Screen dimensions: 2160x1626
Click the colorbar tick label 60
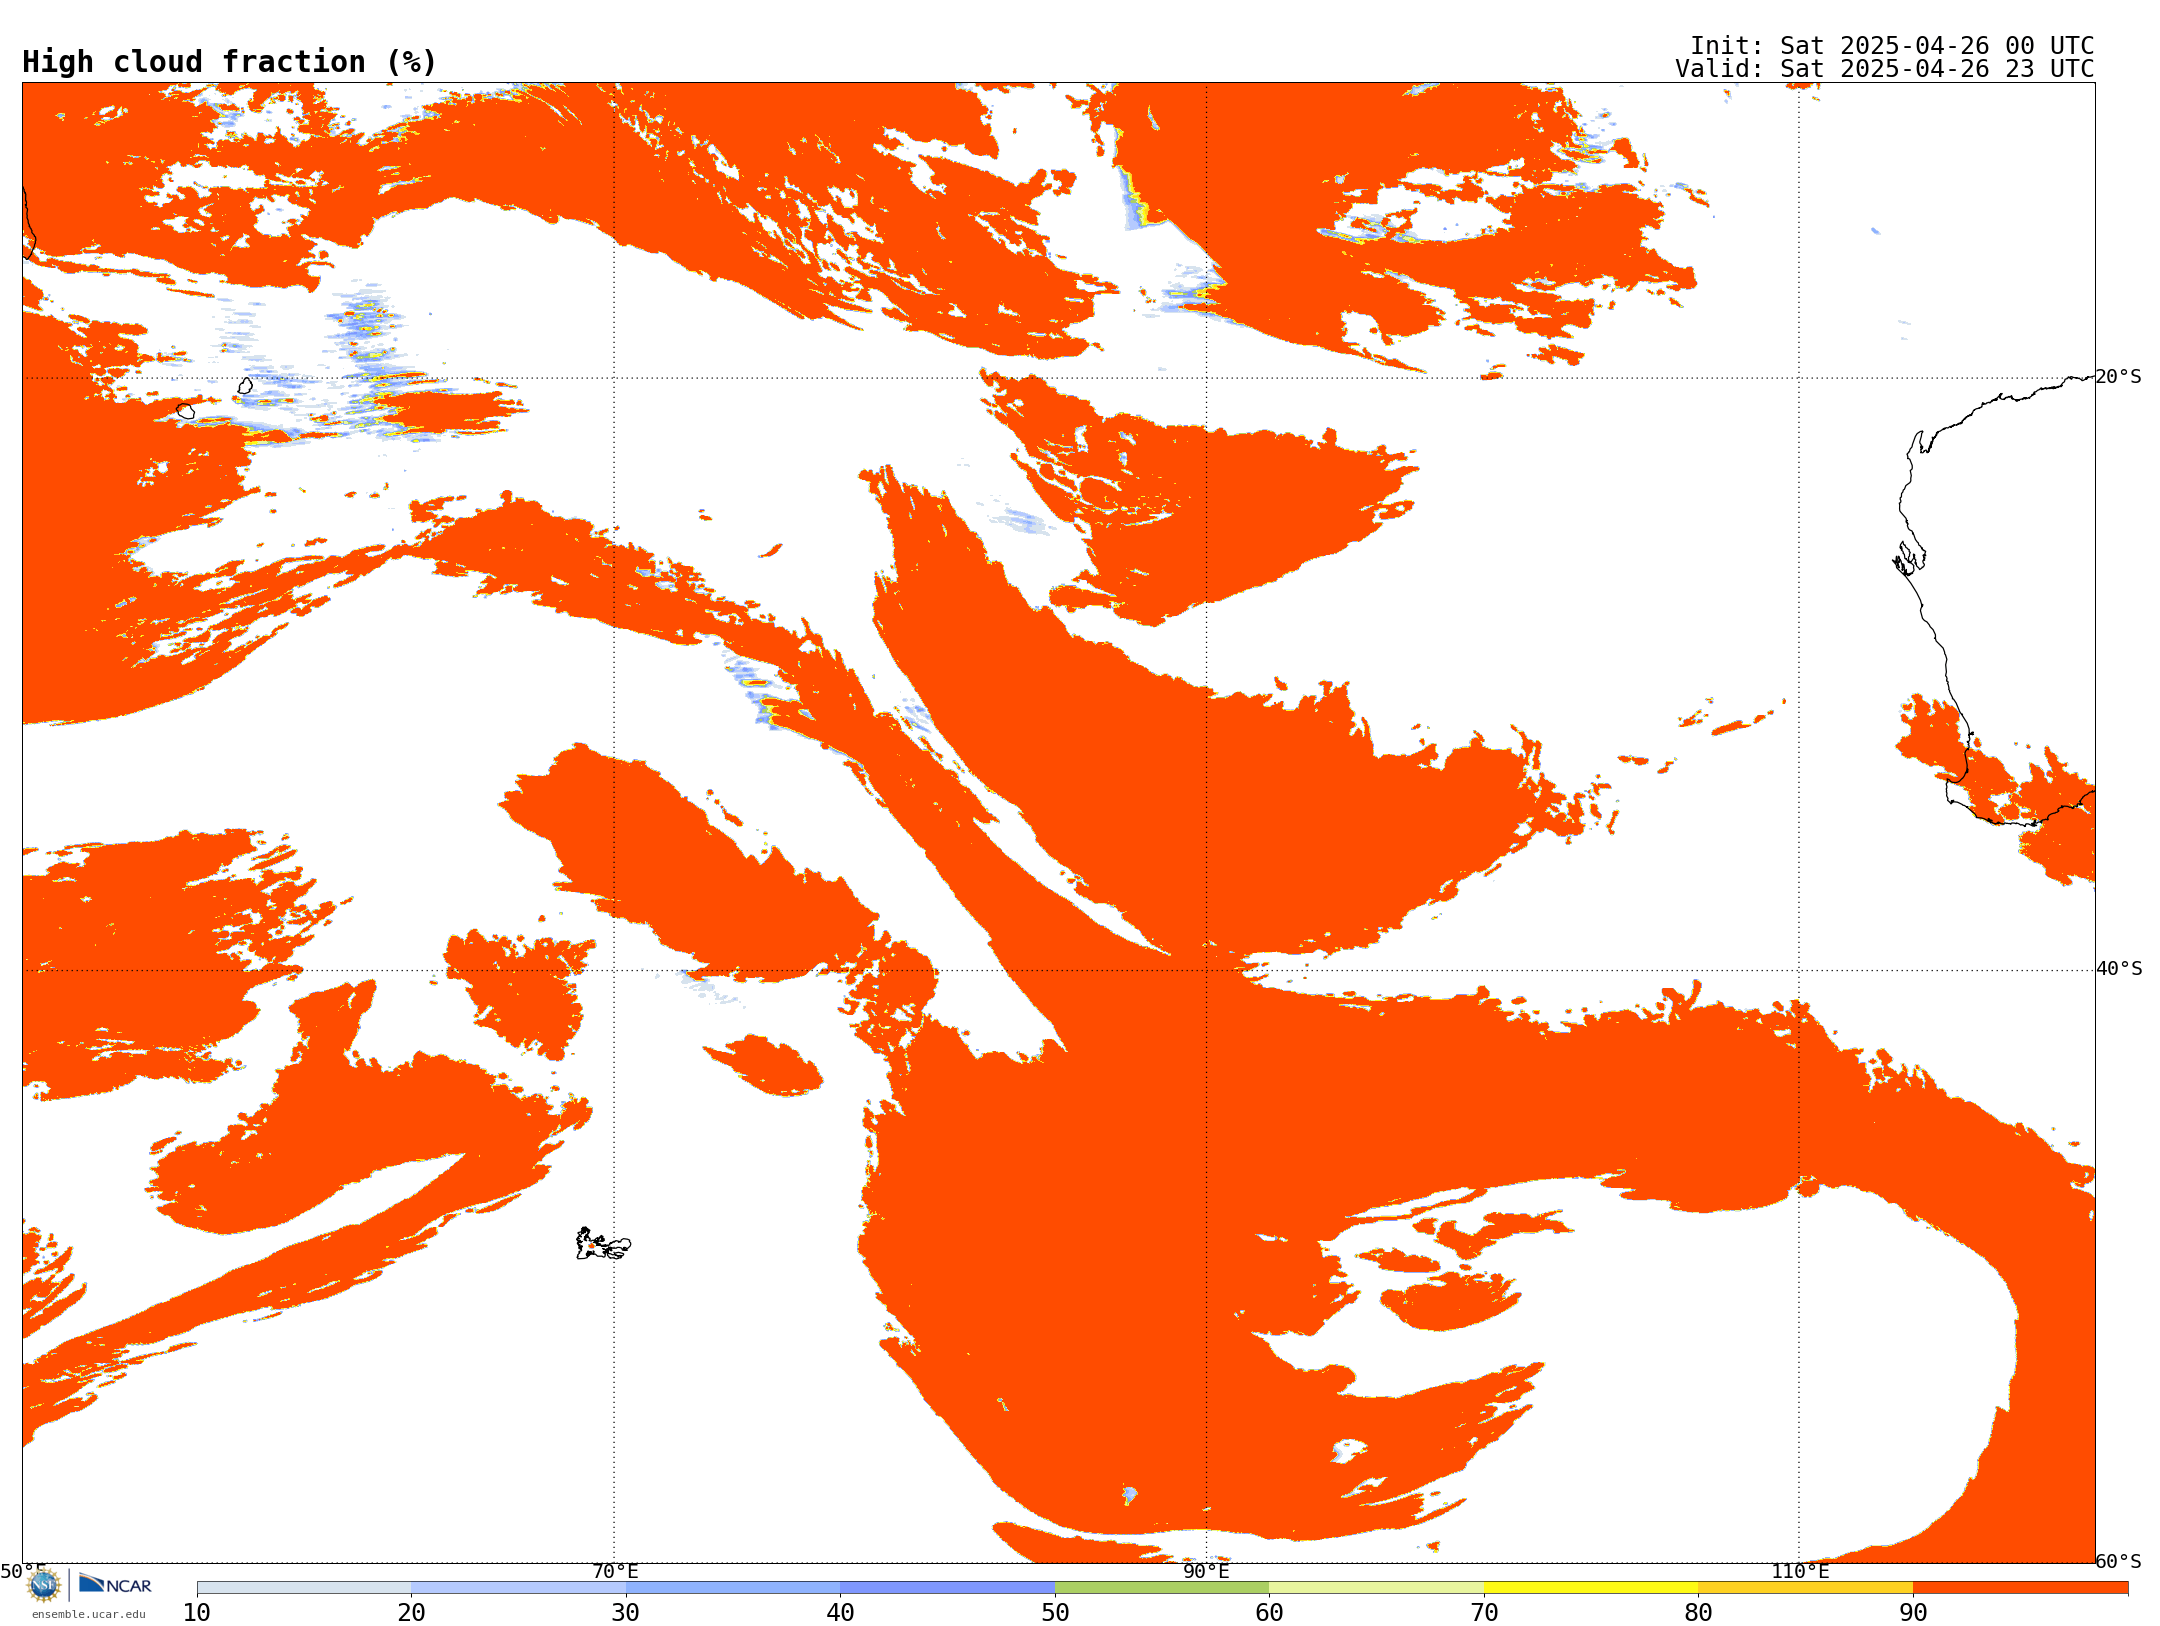point(1269,1612)
